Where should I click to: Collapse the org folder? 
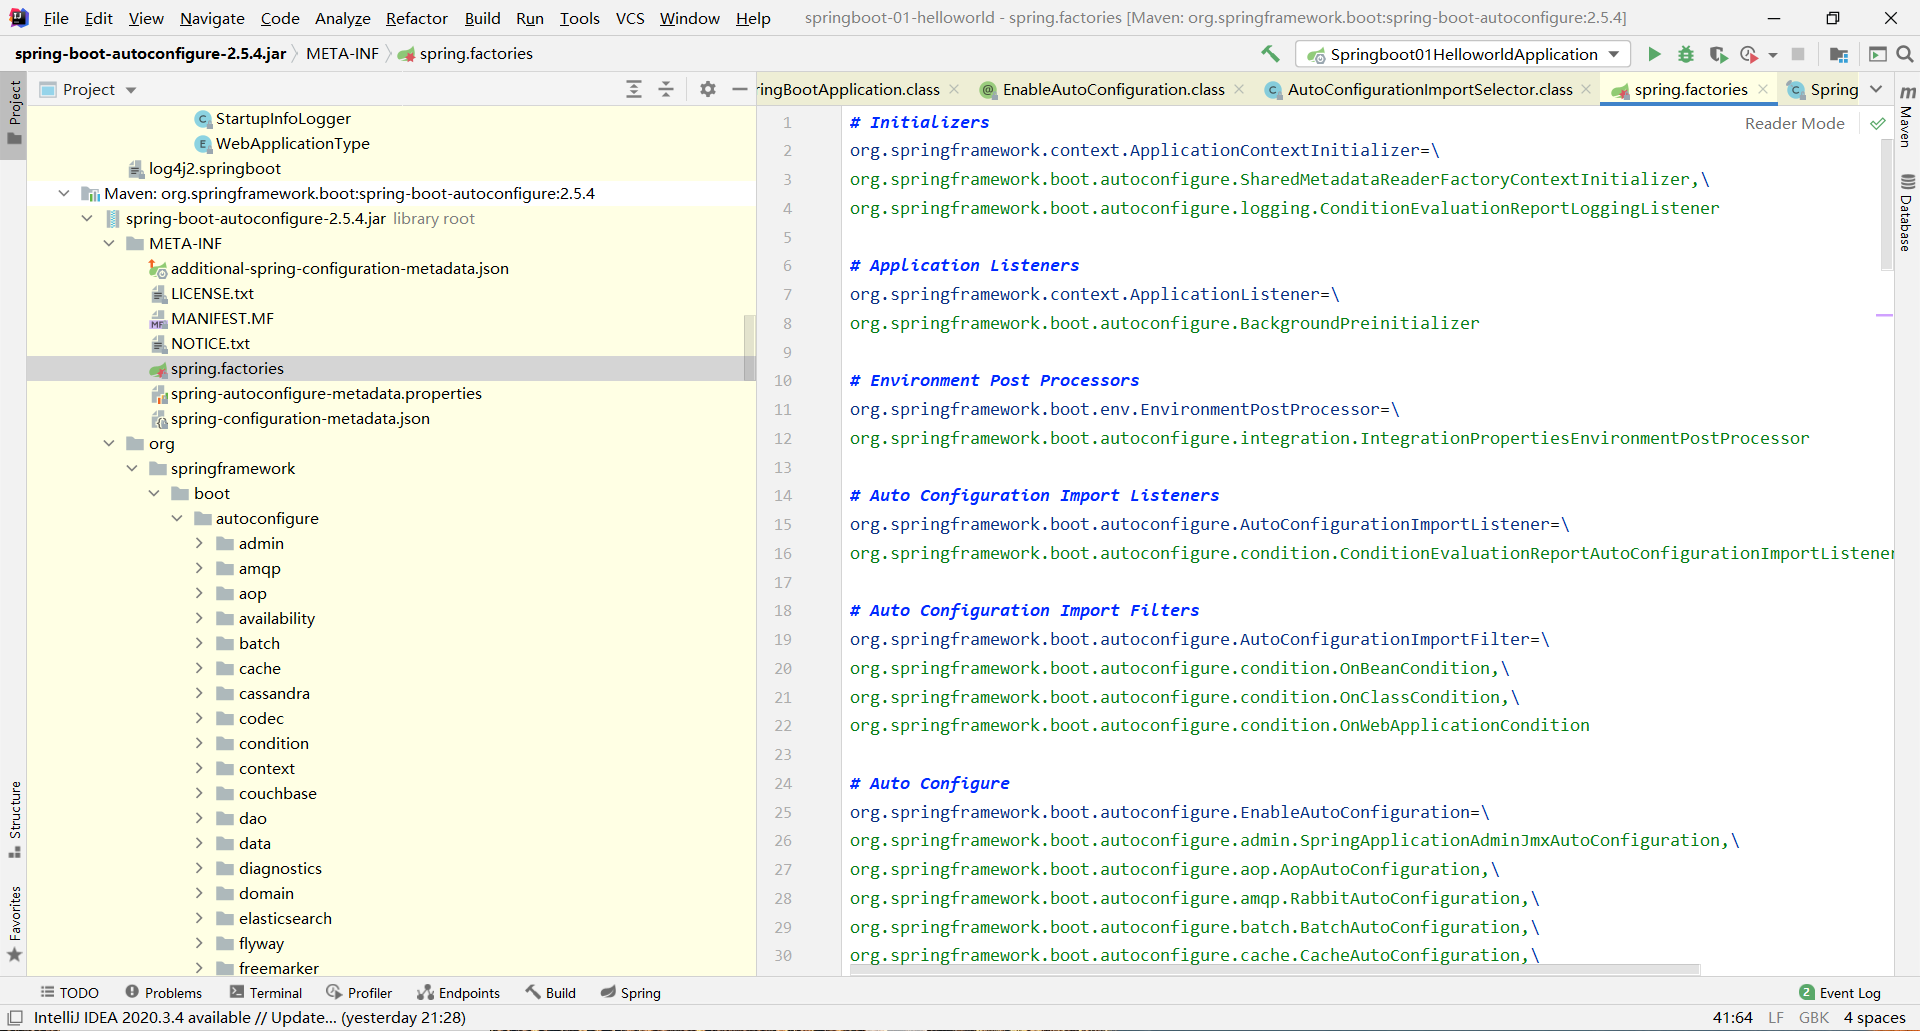[109, 443]
